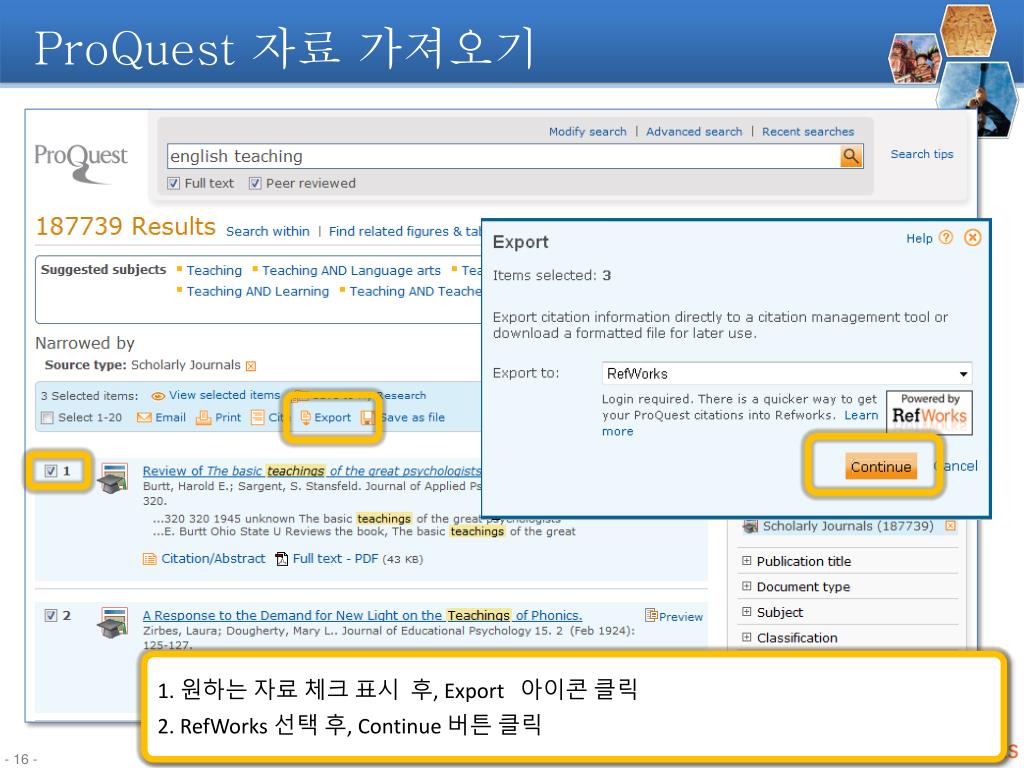Select suggested subject Teaching

coord(214,270)
